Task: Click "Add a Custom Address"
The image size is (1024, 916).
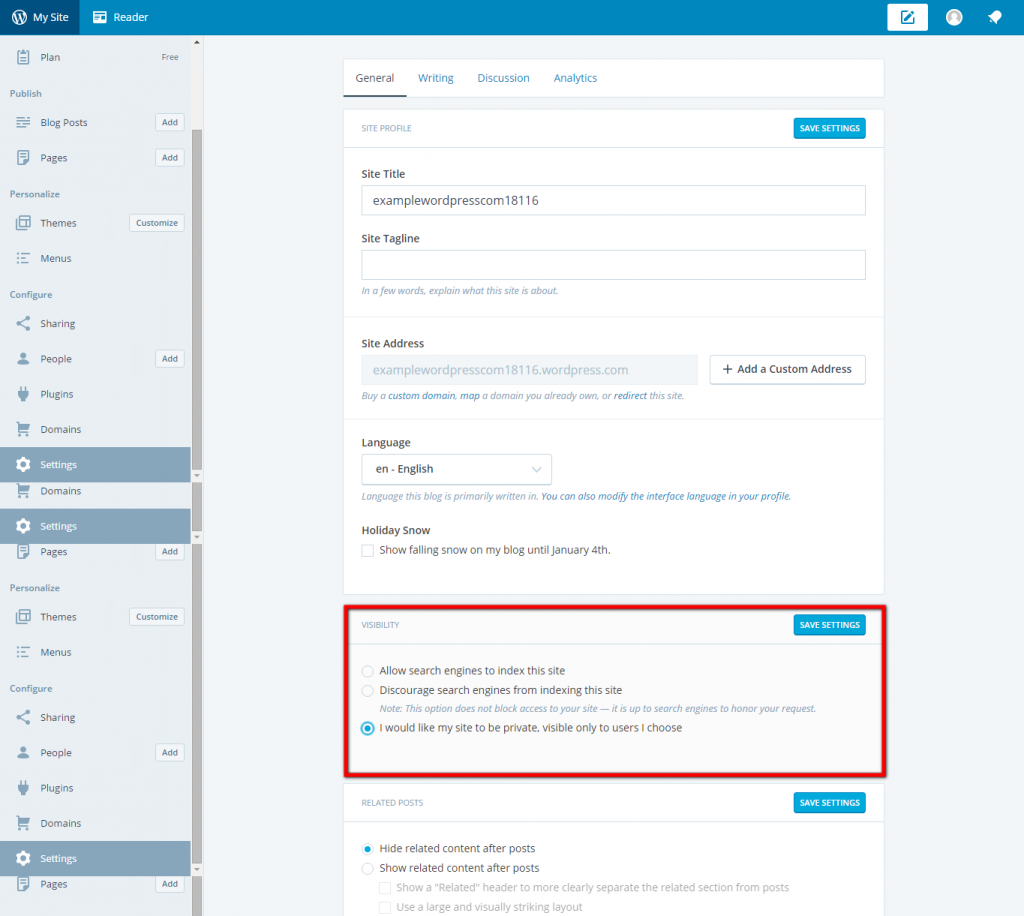Action: tap(787, 369)
